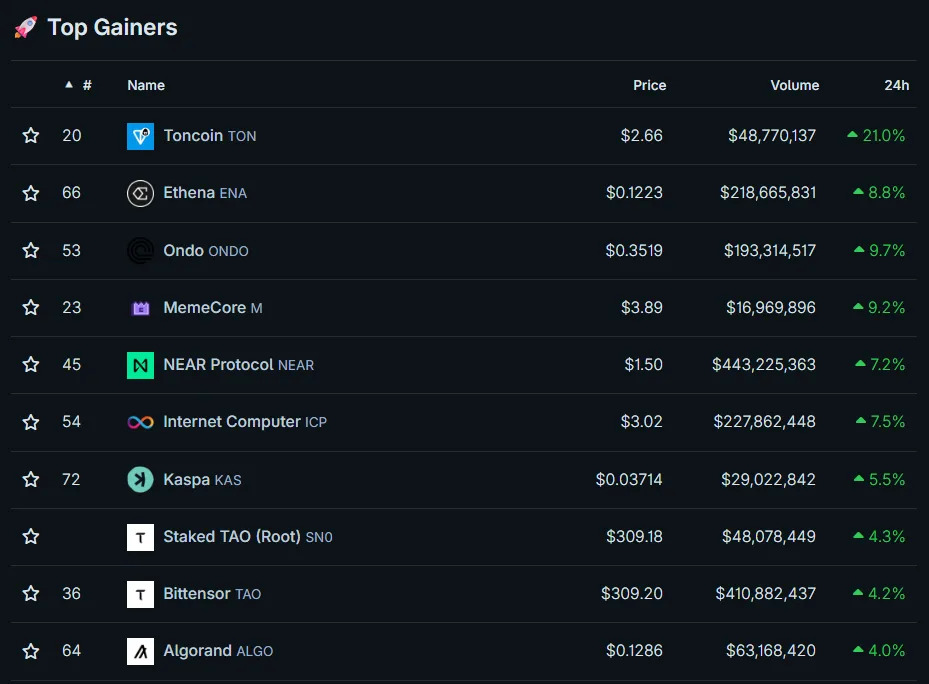Open the Bittensor TAO coin page
Viewport: 929px width, 684px height.
point(212,593)
